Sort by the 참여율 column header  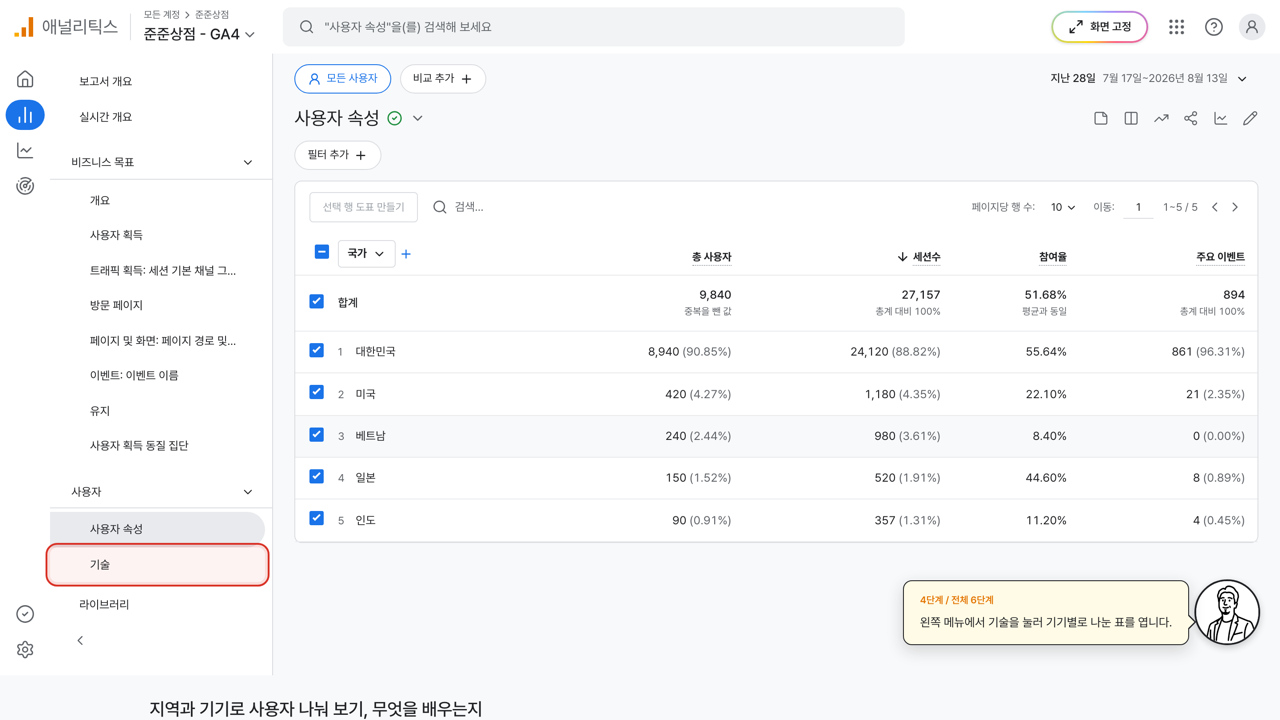tap(1052, 257)
